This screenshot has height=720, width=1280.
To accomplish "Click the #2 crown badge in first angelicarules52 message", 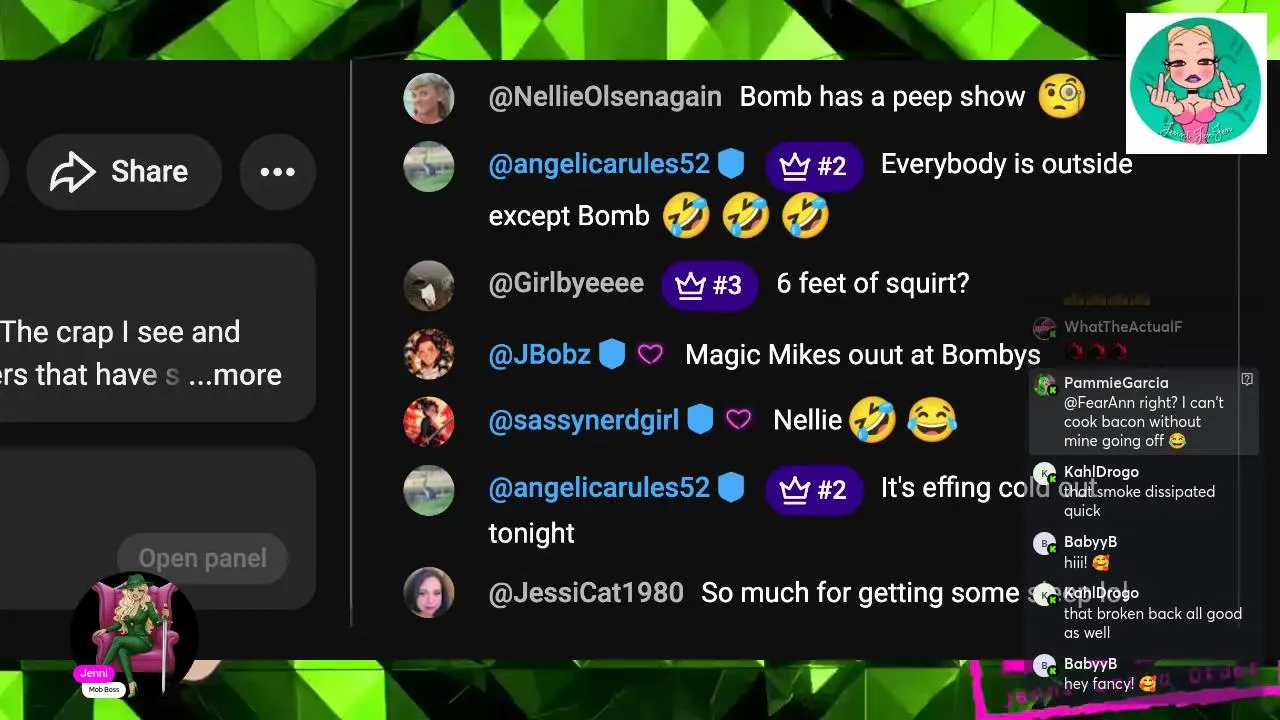I will [814, 166].
